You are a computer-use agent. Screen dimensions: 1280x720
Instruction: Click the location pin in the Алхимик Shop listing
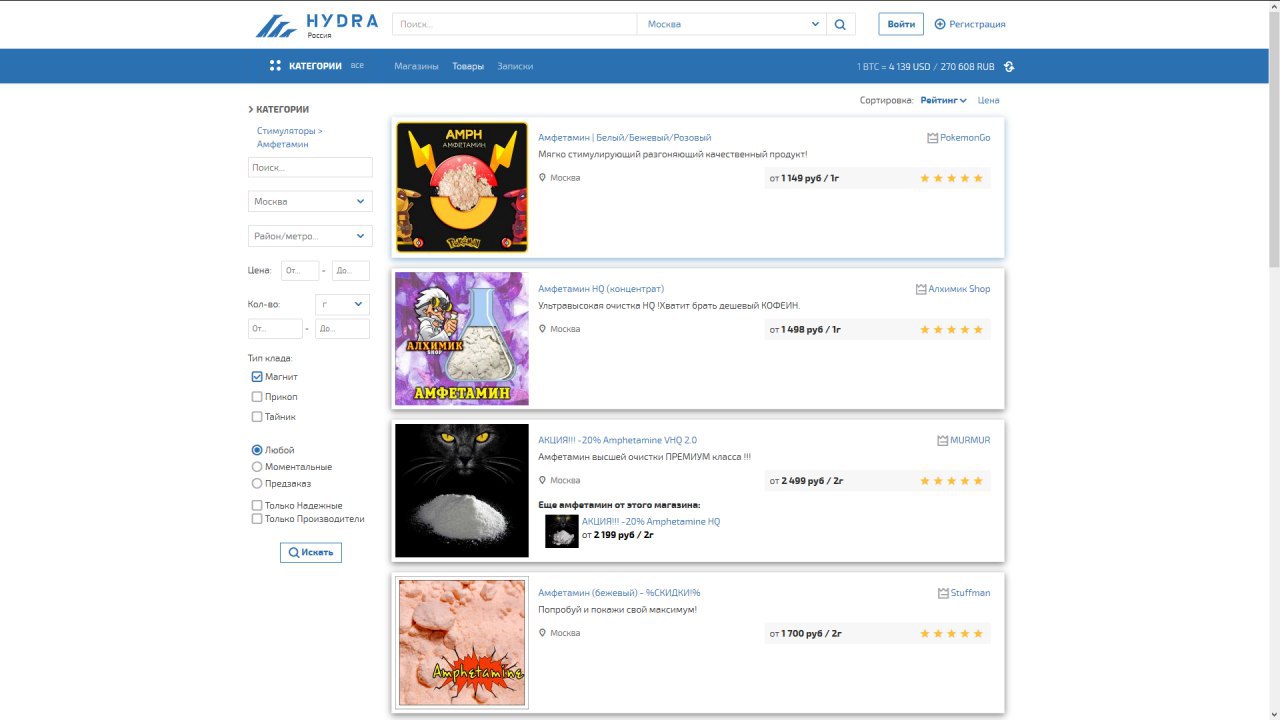click(x=543, y=329)
